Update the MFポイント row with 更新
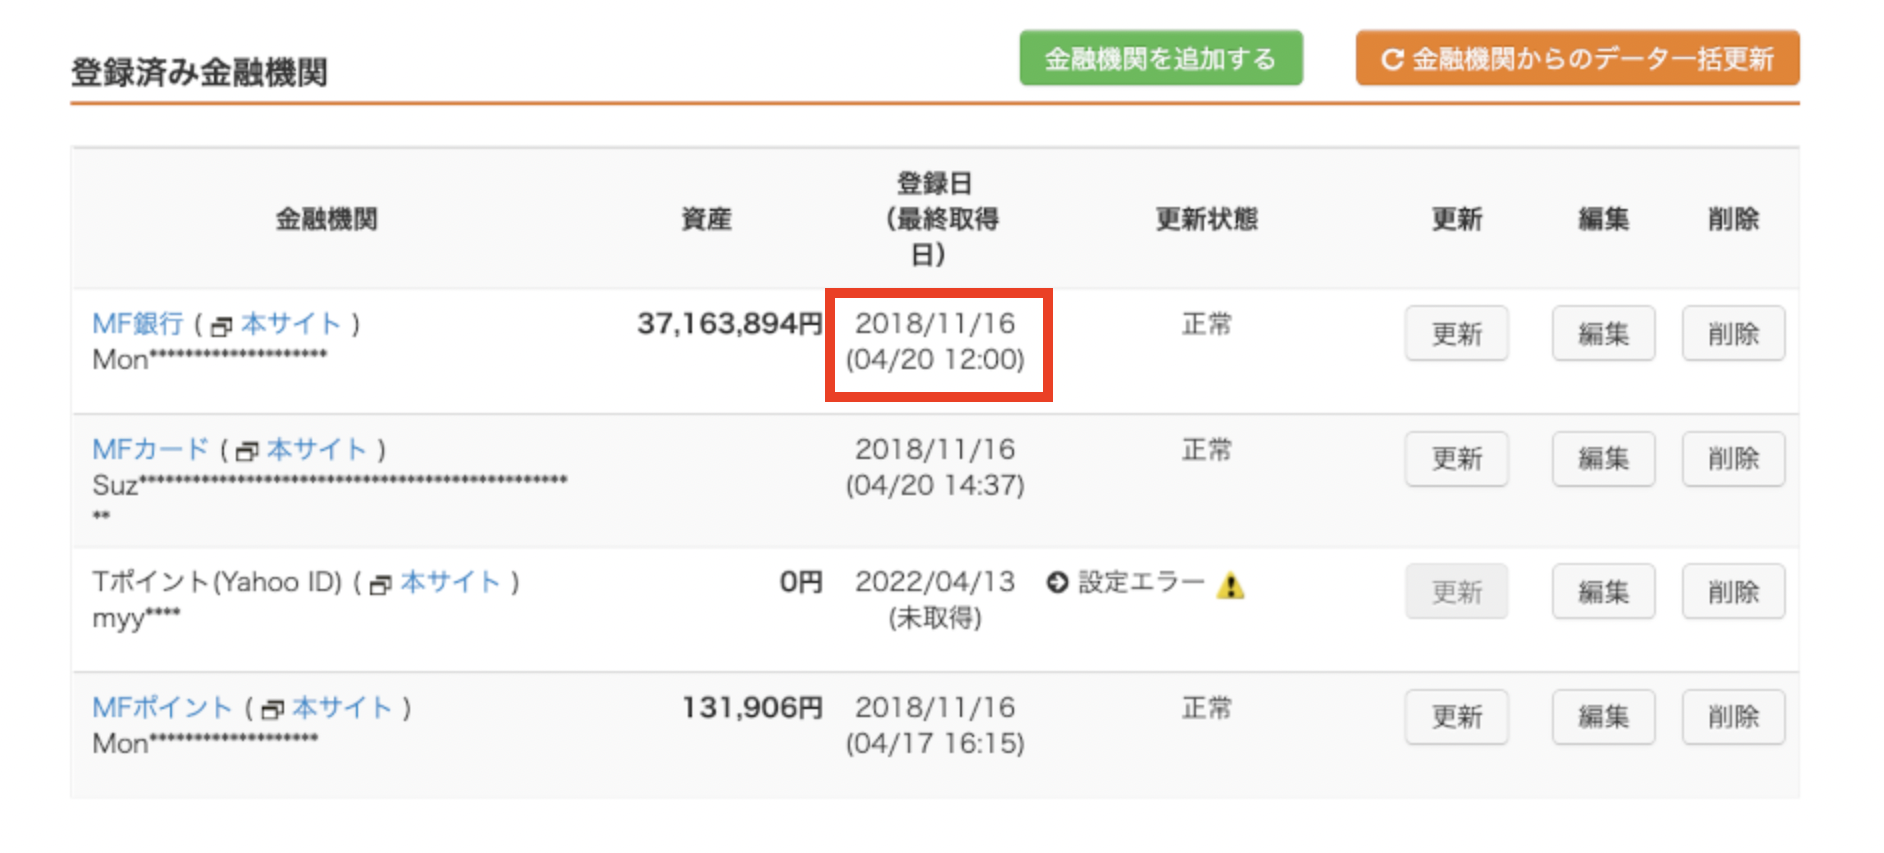 (x=1456, y=717)
